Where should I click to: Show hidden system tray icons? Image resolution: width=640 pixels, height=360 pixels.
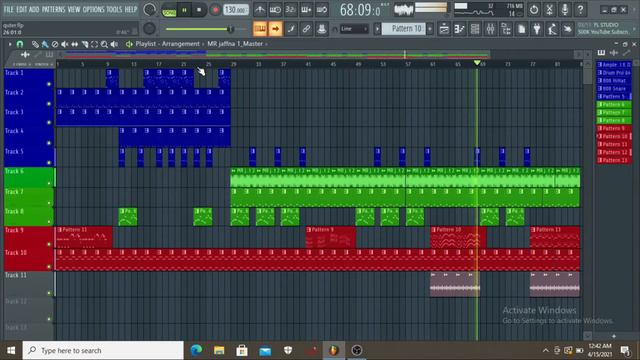click(x=546, y=351)
